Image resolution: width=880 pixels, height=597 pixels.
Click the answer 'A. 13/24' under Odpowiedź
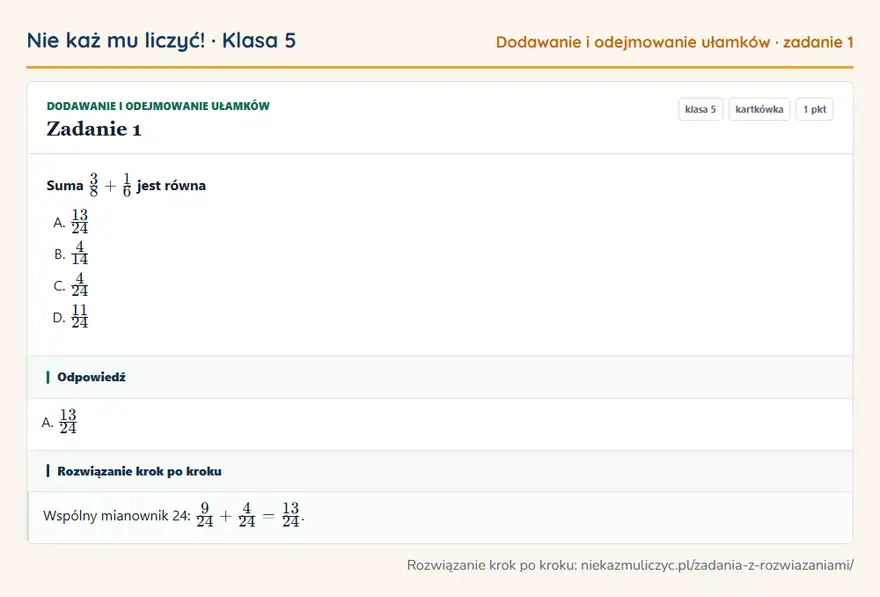click(x=59, y=421)
